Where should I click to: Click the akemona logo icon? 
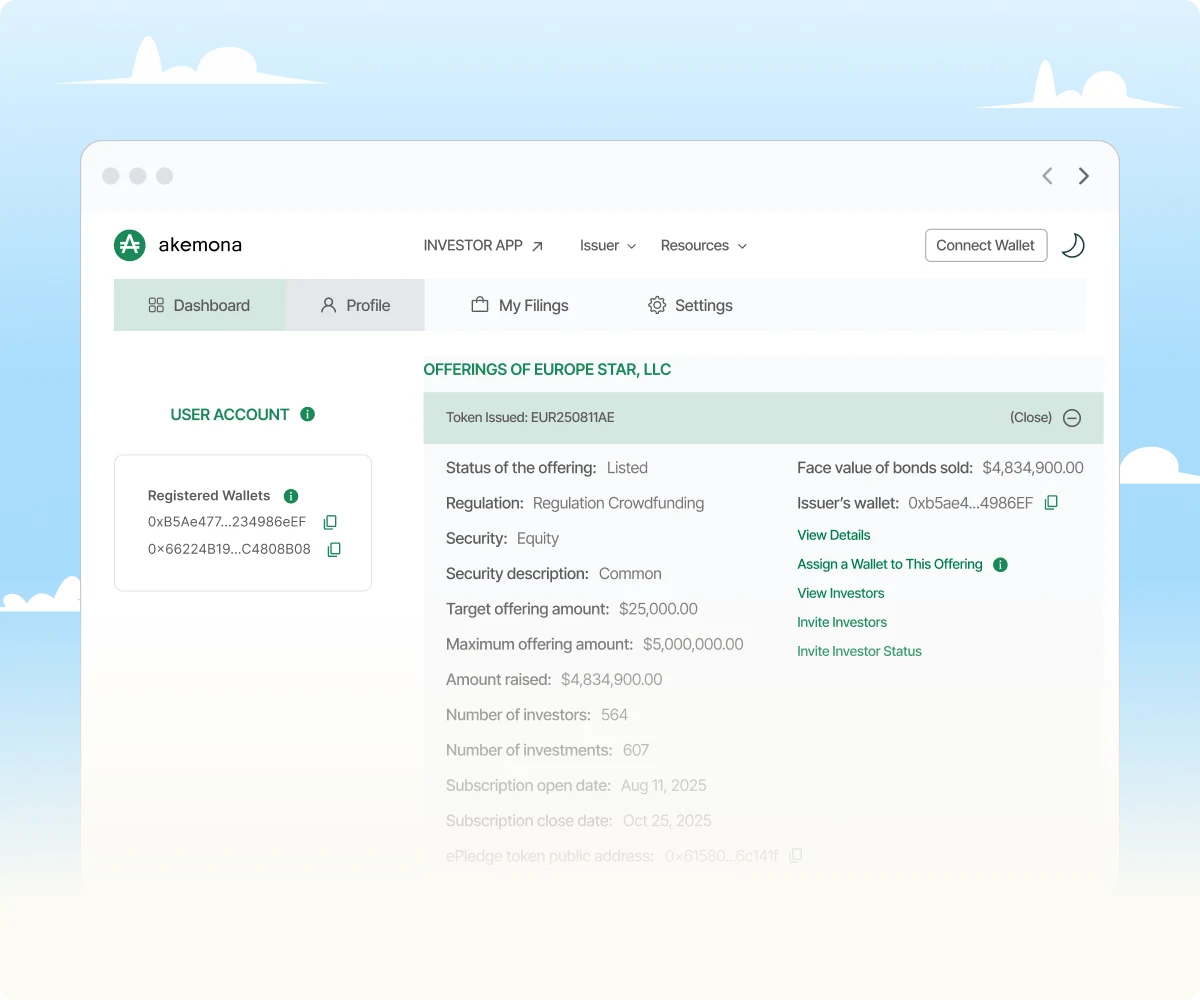(130, 245)
